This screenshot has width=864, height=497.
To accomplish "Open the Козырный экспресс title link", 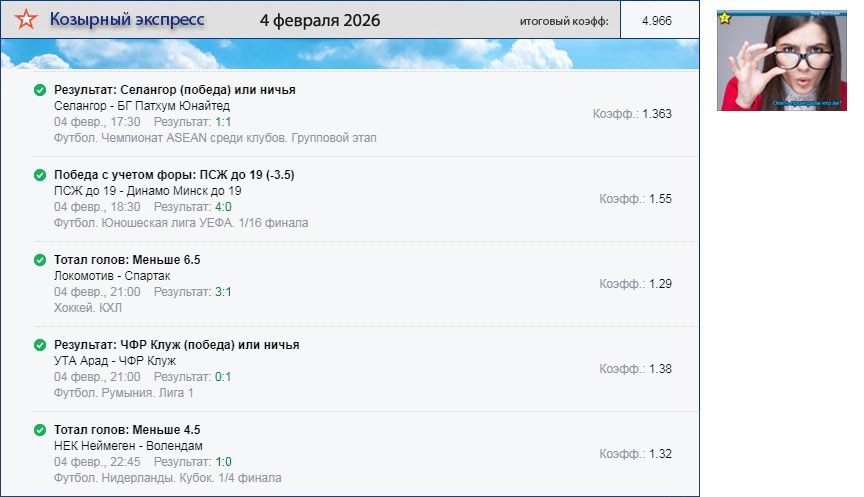I will [x=127, y=20].
